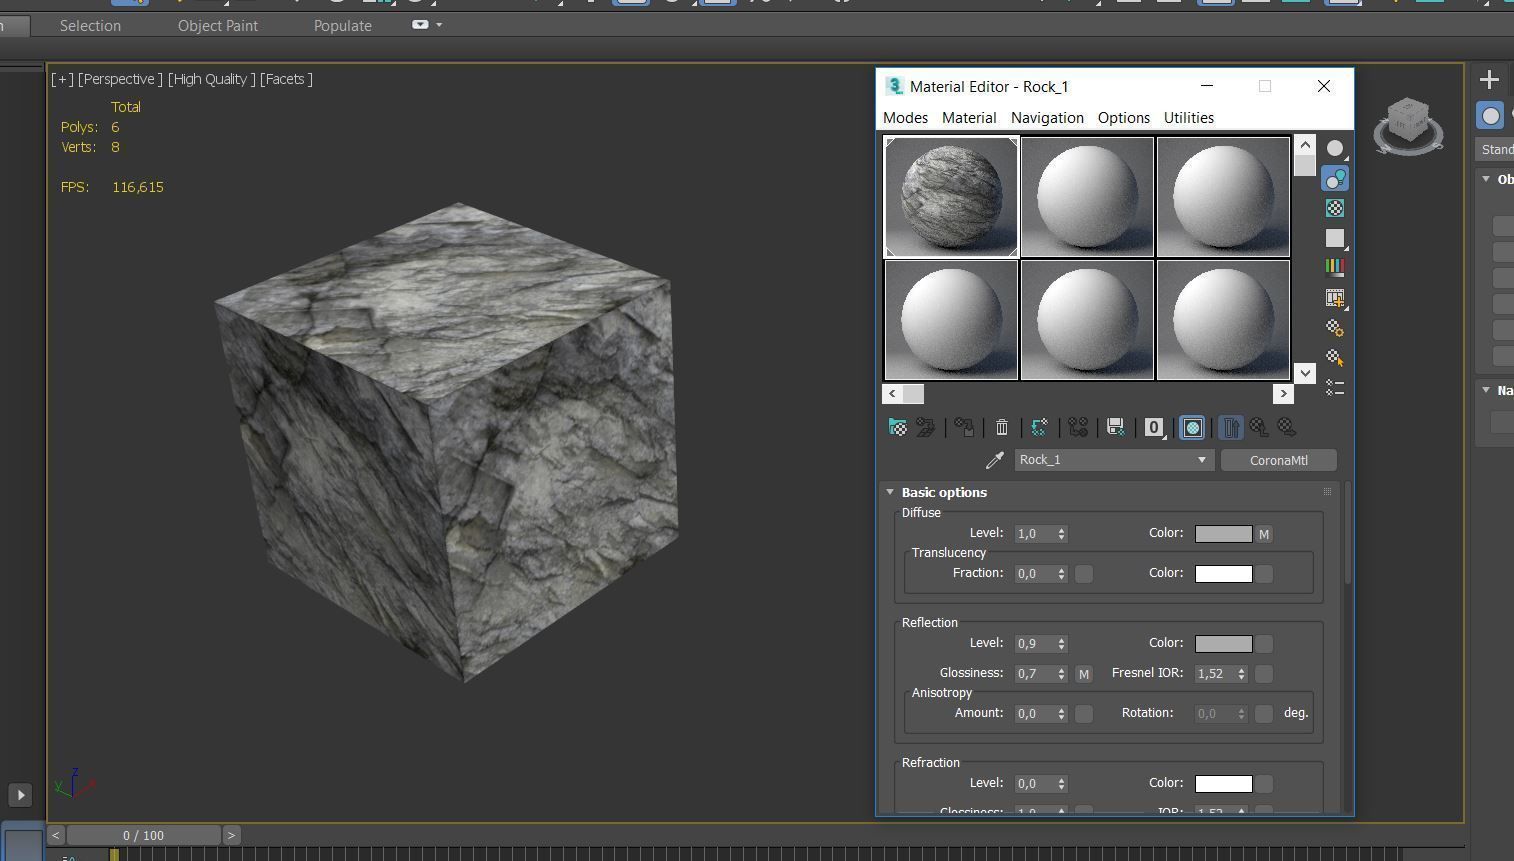Screen dimensions: 1514x861
Task: Click Select By Material icon
Action: pyautogui.click(x=1335, y=357)
